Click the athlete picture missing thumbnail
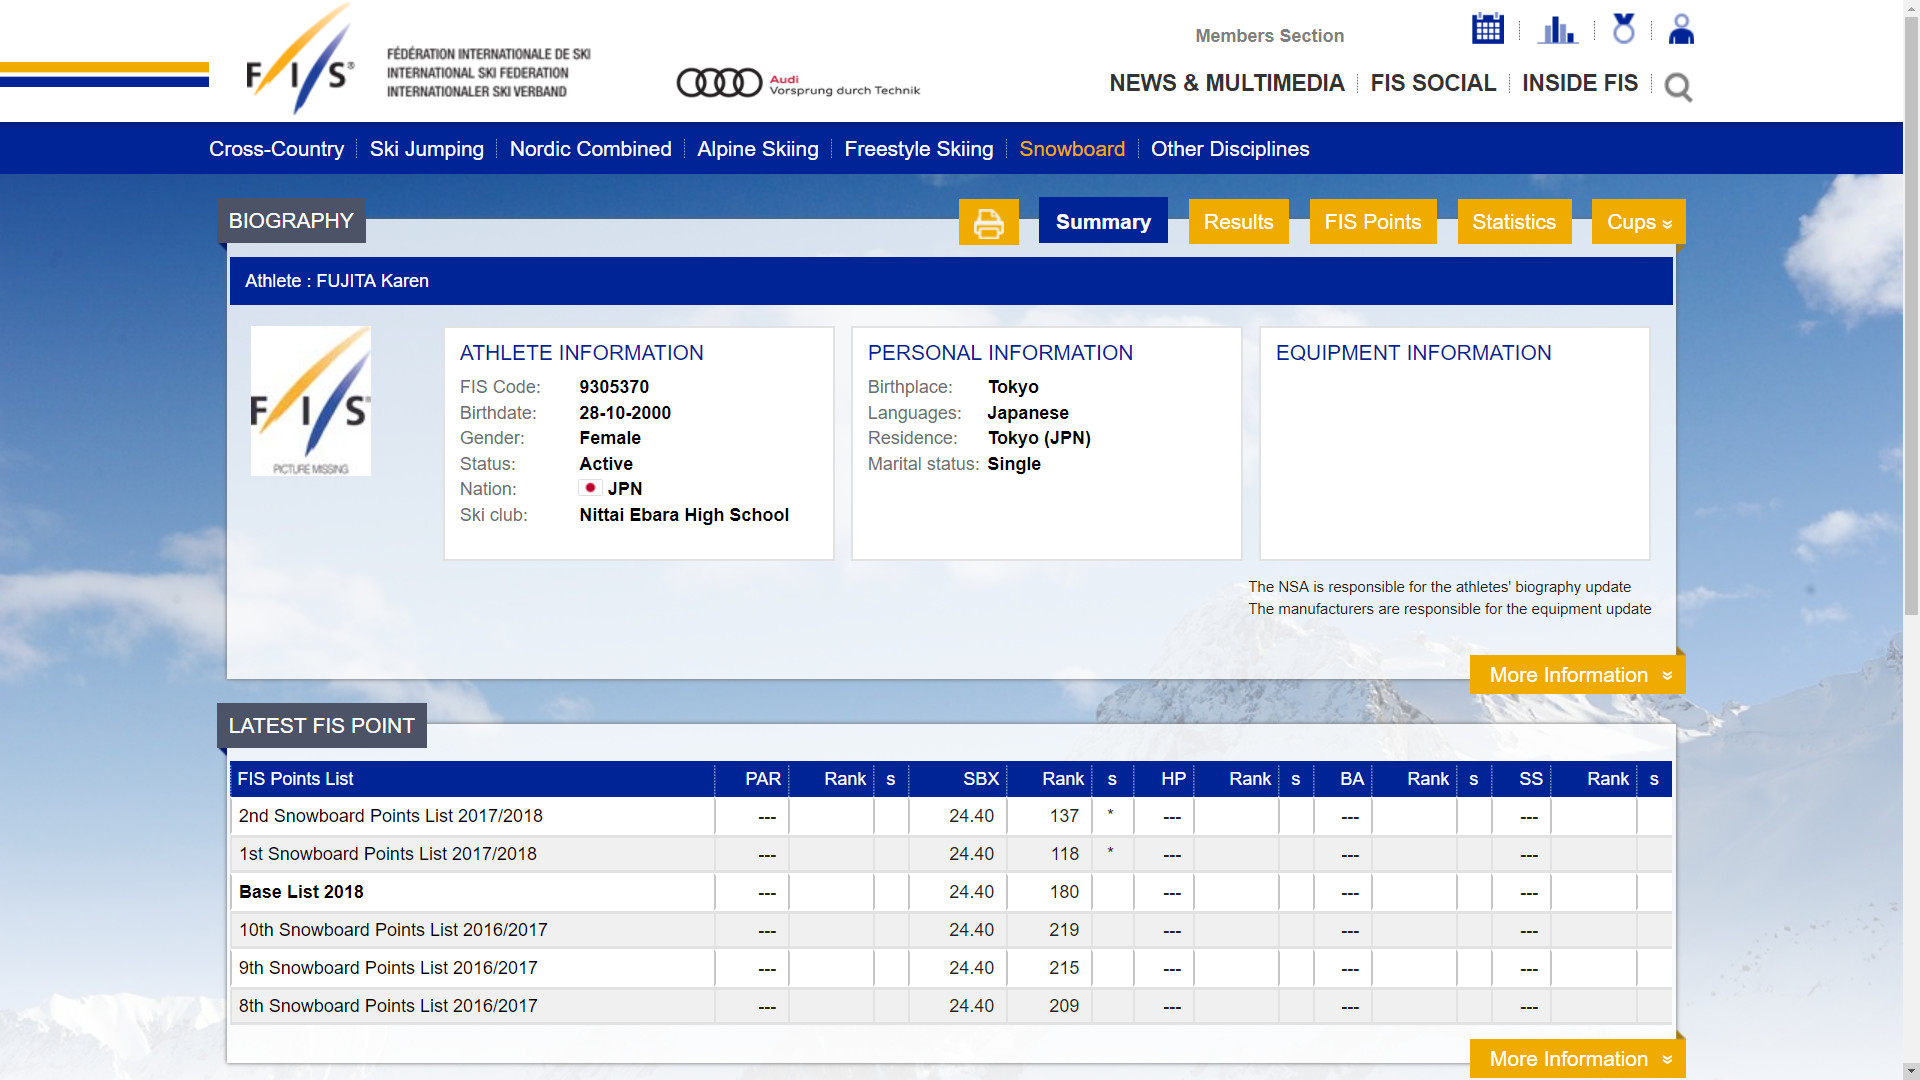 [310, 401]
